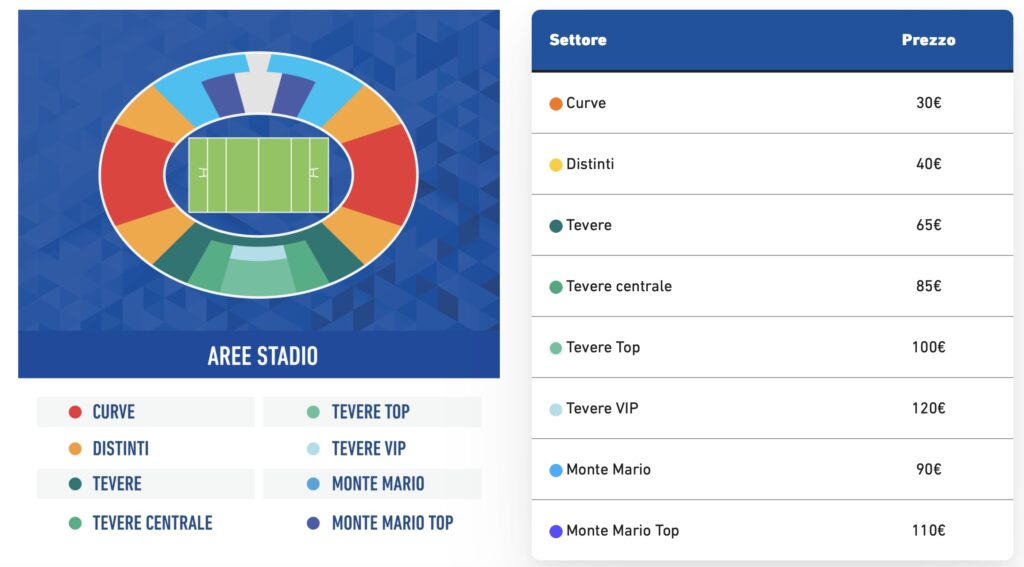Viewport: 1024px width, 567px height.
Task: Select the rugby pitch in stadium map
Action: coord(259,174)
